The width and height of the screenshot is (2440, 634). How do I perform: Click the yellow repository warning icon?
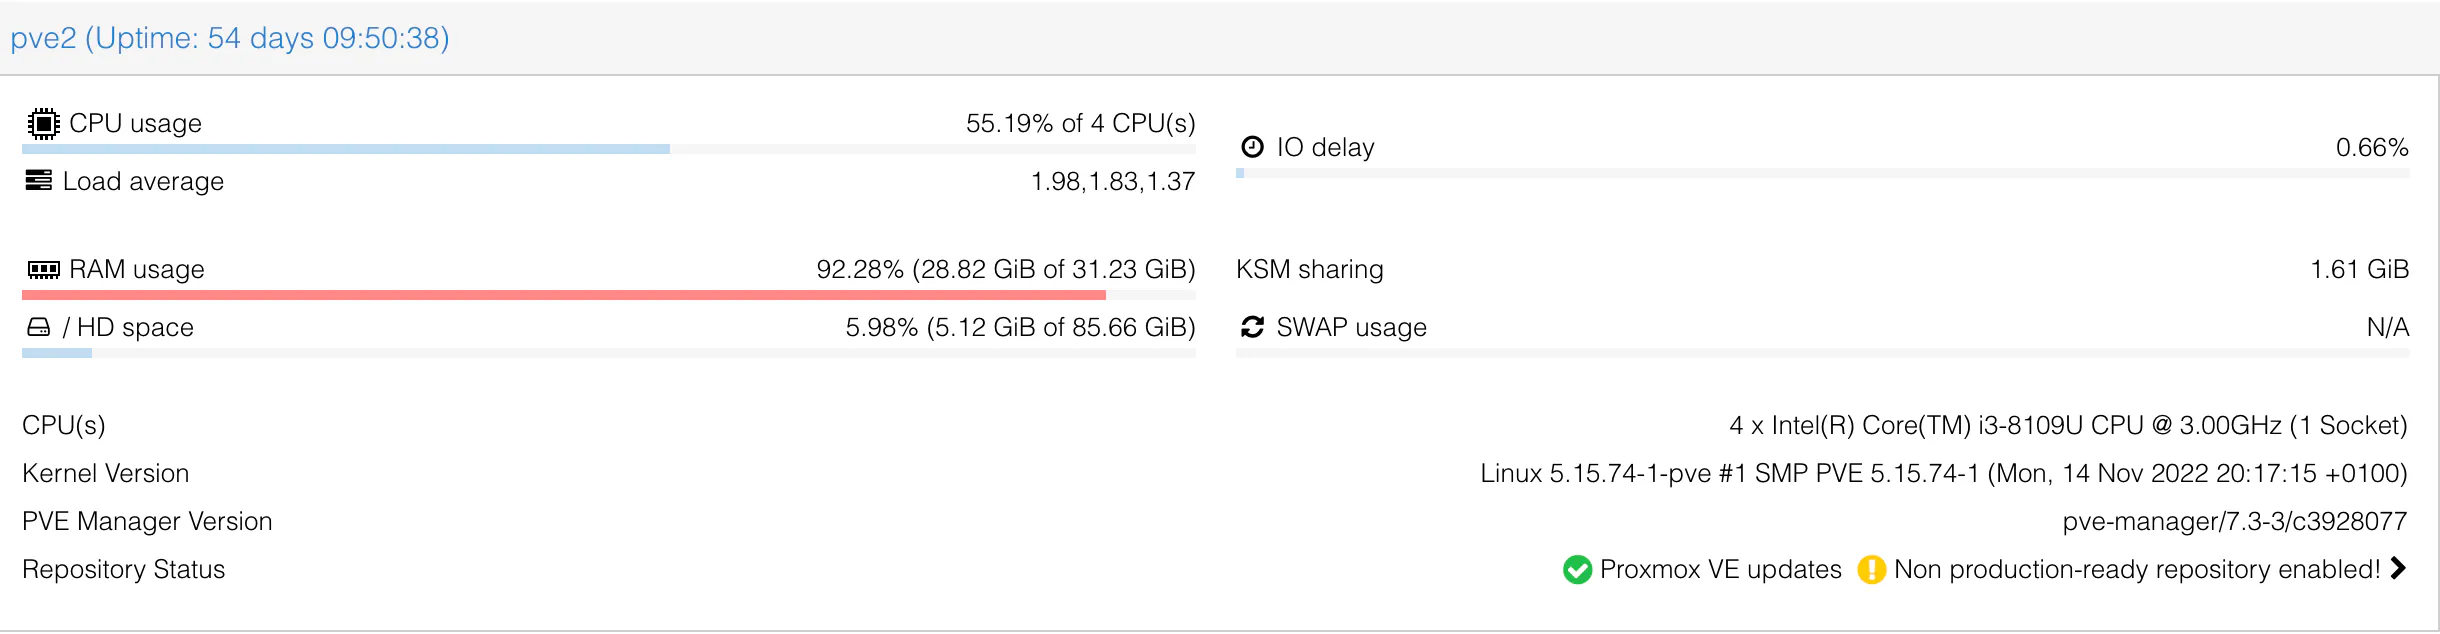pos(1871,569)
